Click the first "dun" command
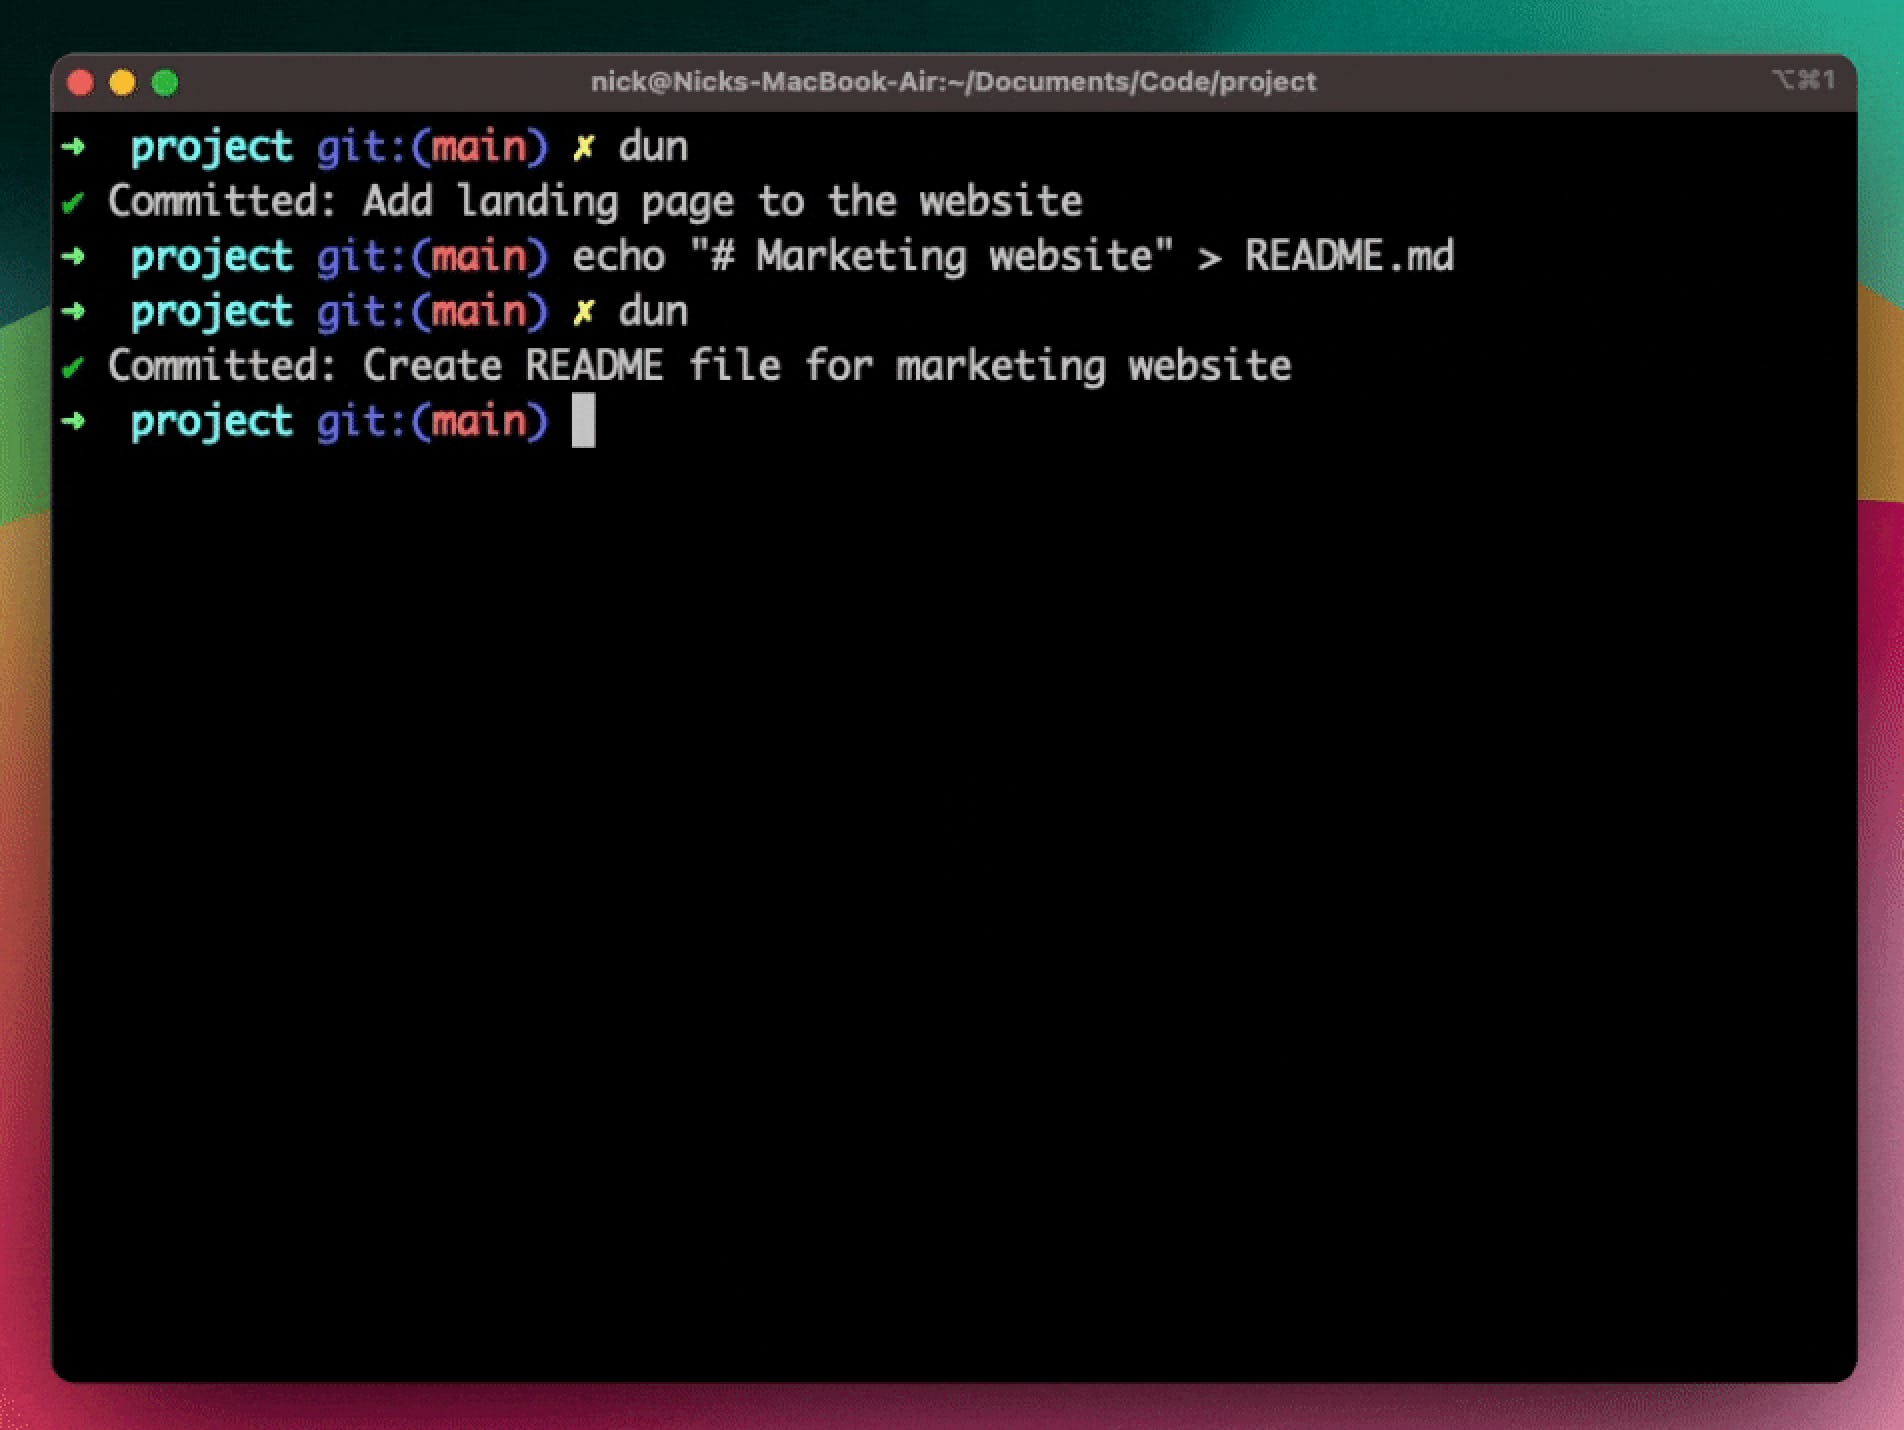 click(653, 147)
